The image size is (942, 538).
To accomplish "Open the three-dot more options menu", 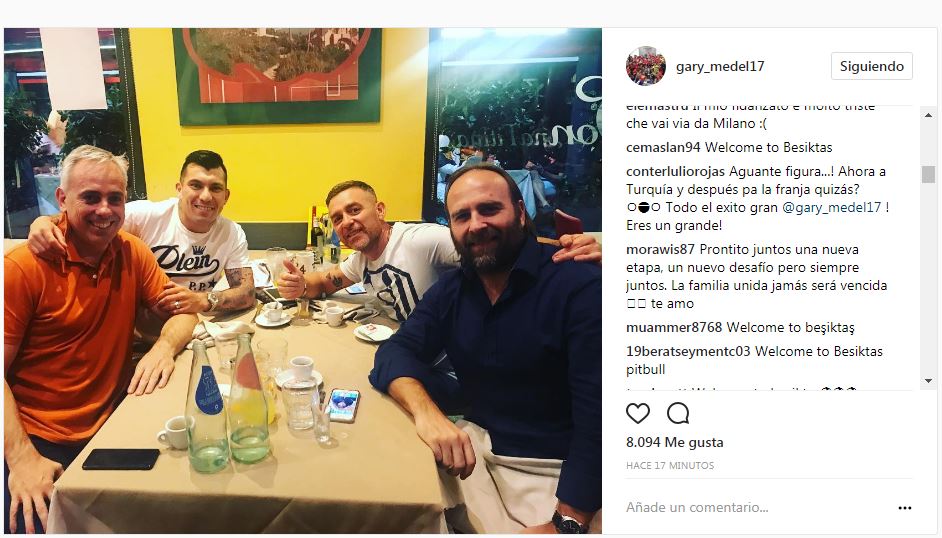I will click(x=905, y=508).
